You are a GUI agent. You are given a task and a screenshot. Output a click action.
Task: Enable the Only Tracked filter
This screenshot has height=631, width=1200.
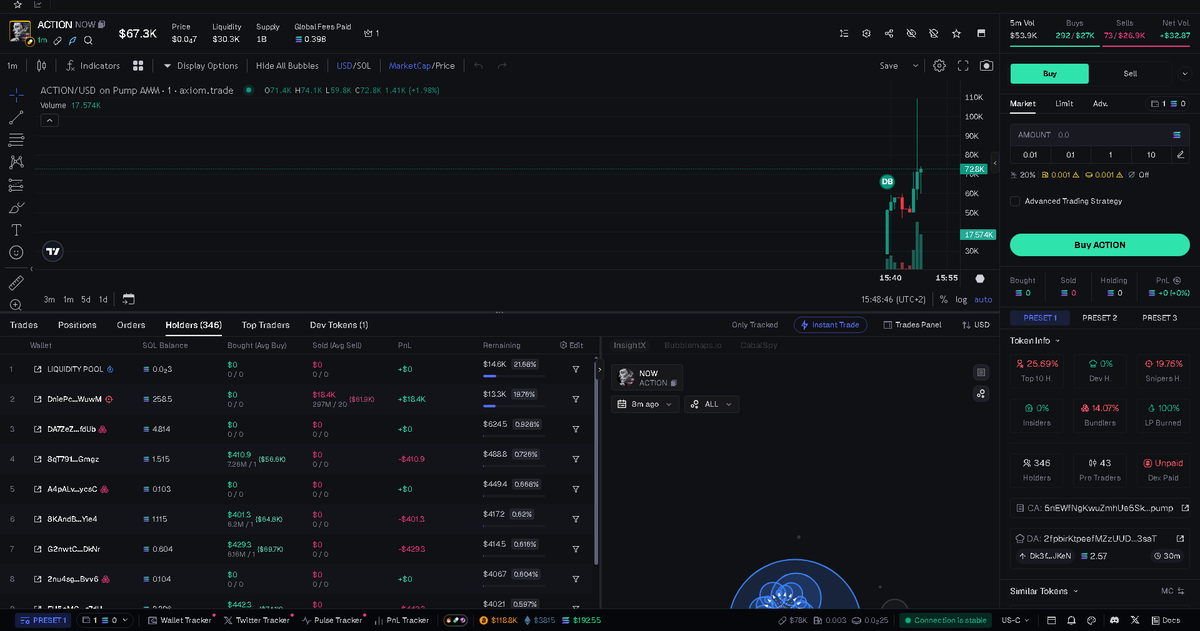click(x=754, y=325)
